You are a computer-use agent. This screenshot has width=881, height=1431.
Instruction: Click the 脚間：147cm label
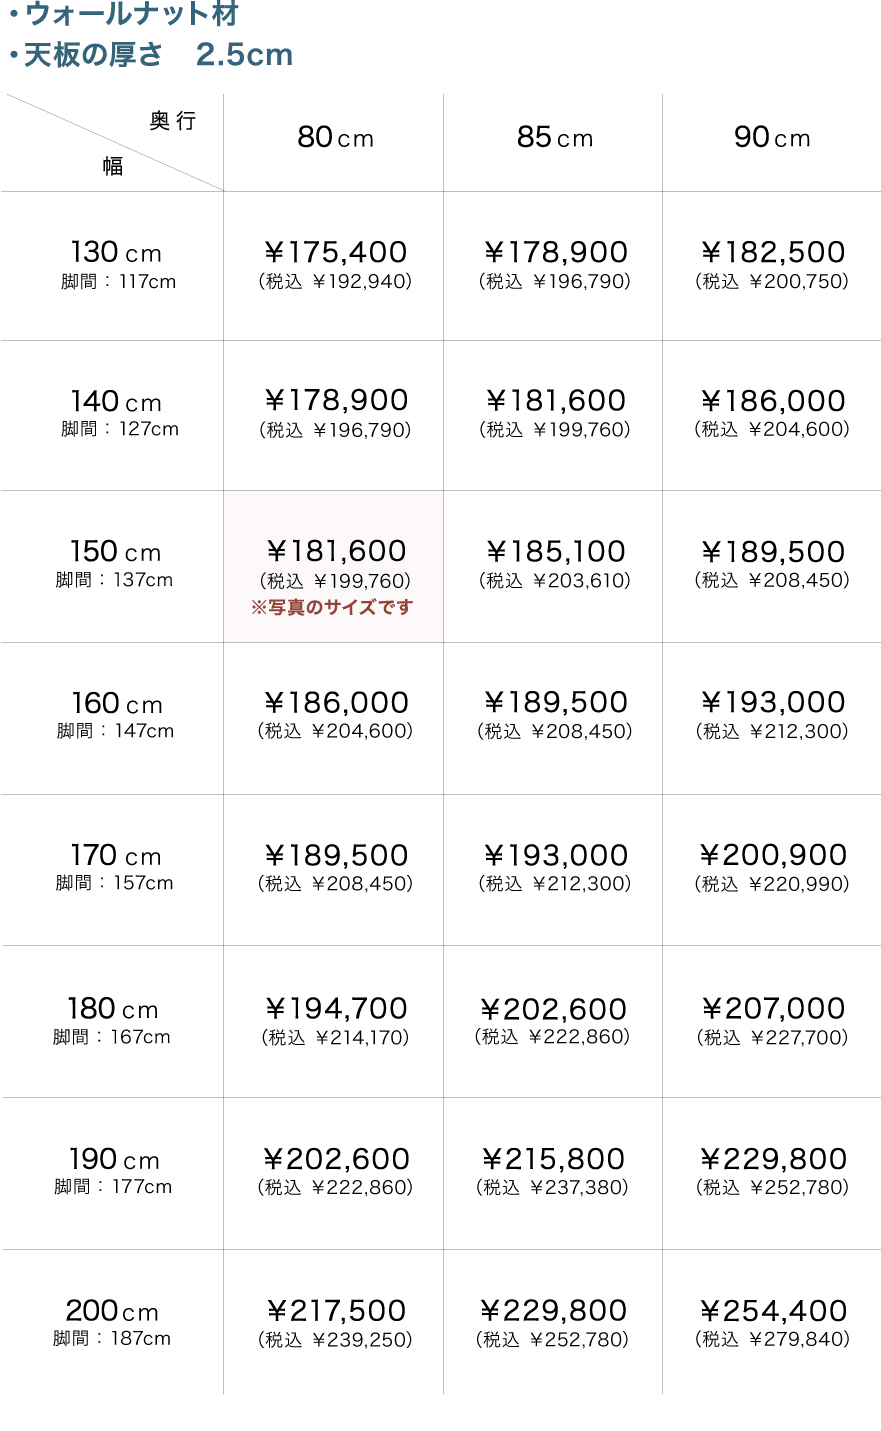point(115,731)
